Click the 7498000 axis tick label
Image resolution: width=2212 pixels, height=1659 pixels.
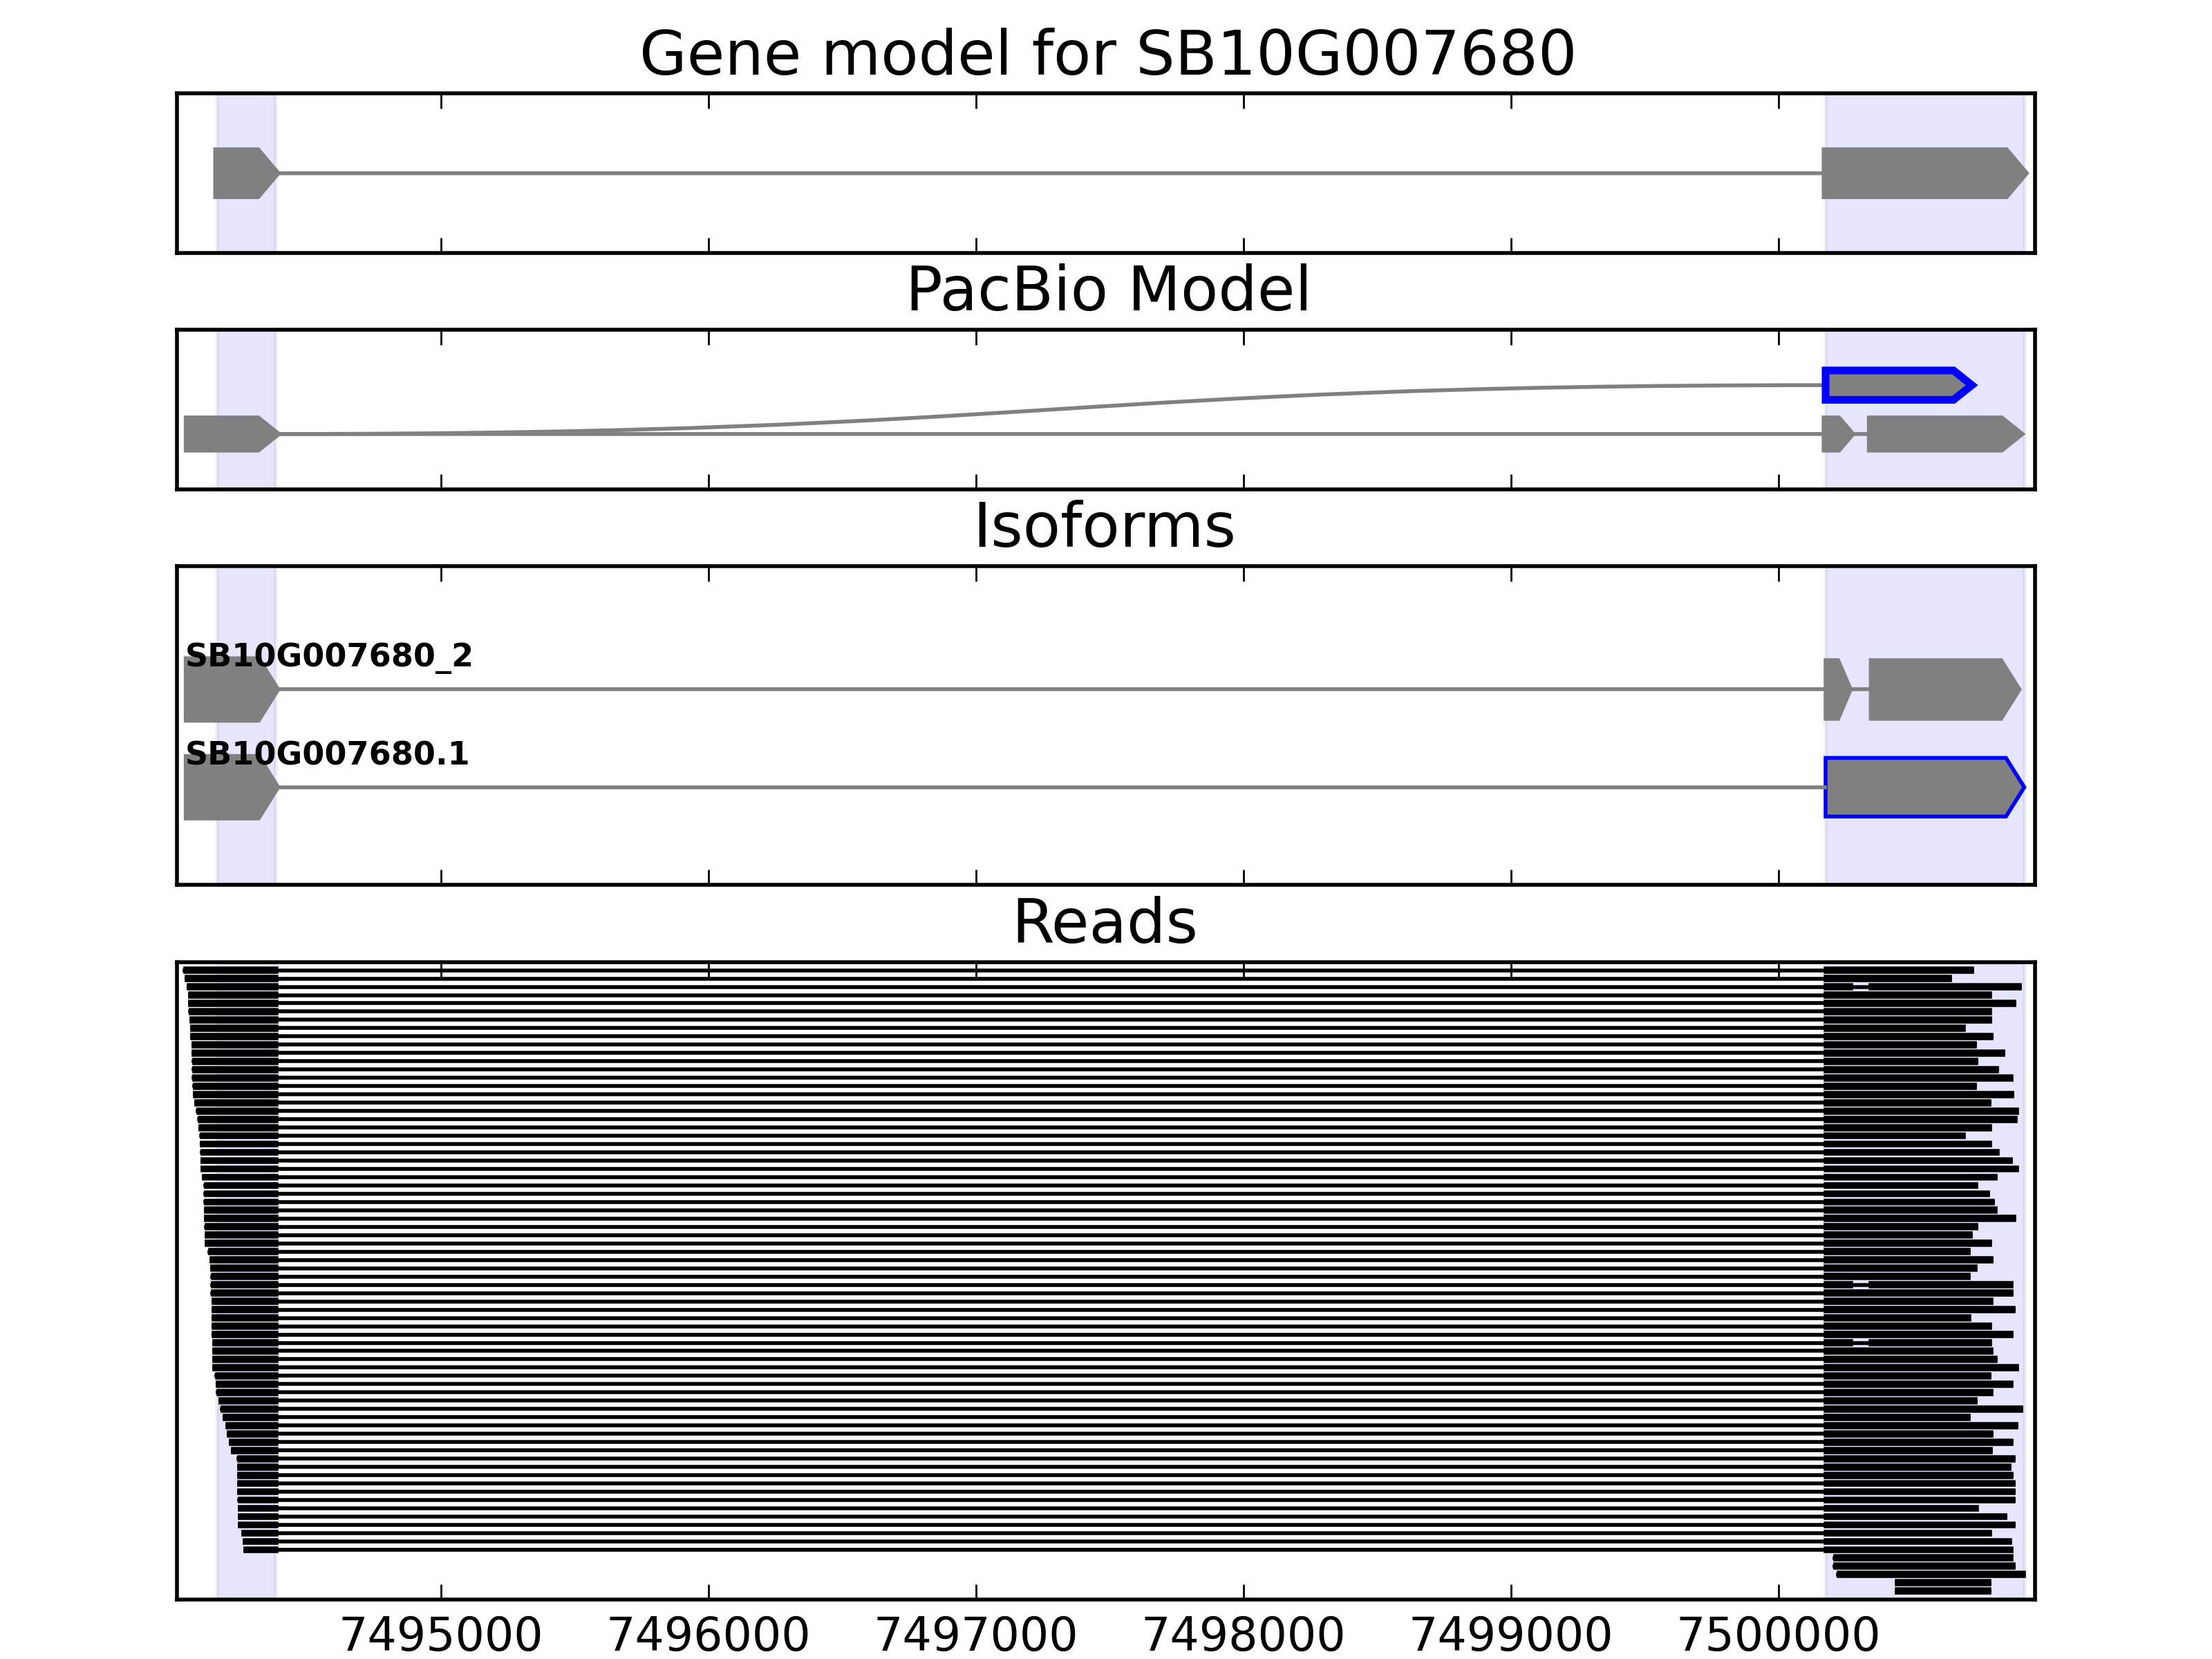[x=1243, y=1635]
